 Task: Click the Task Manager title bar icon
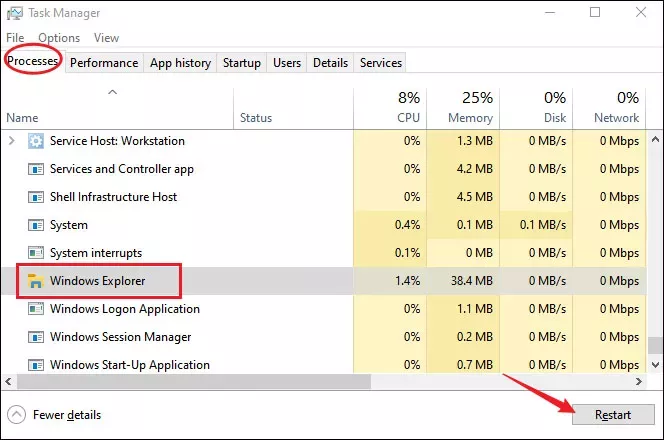(15, 13)
